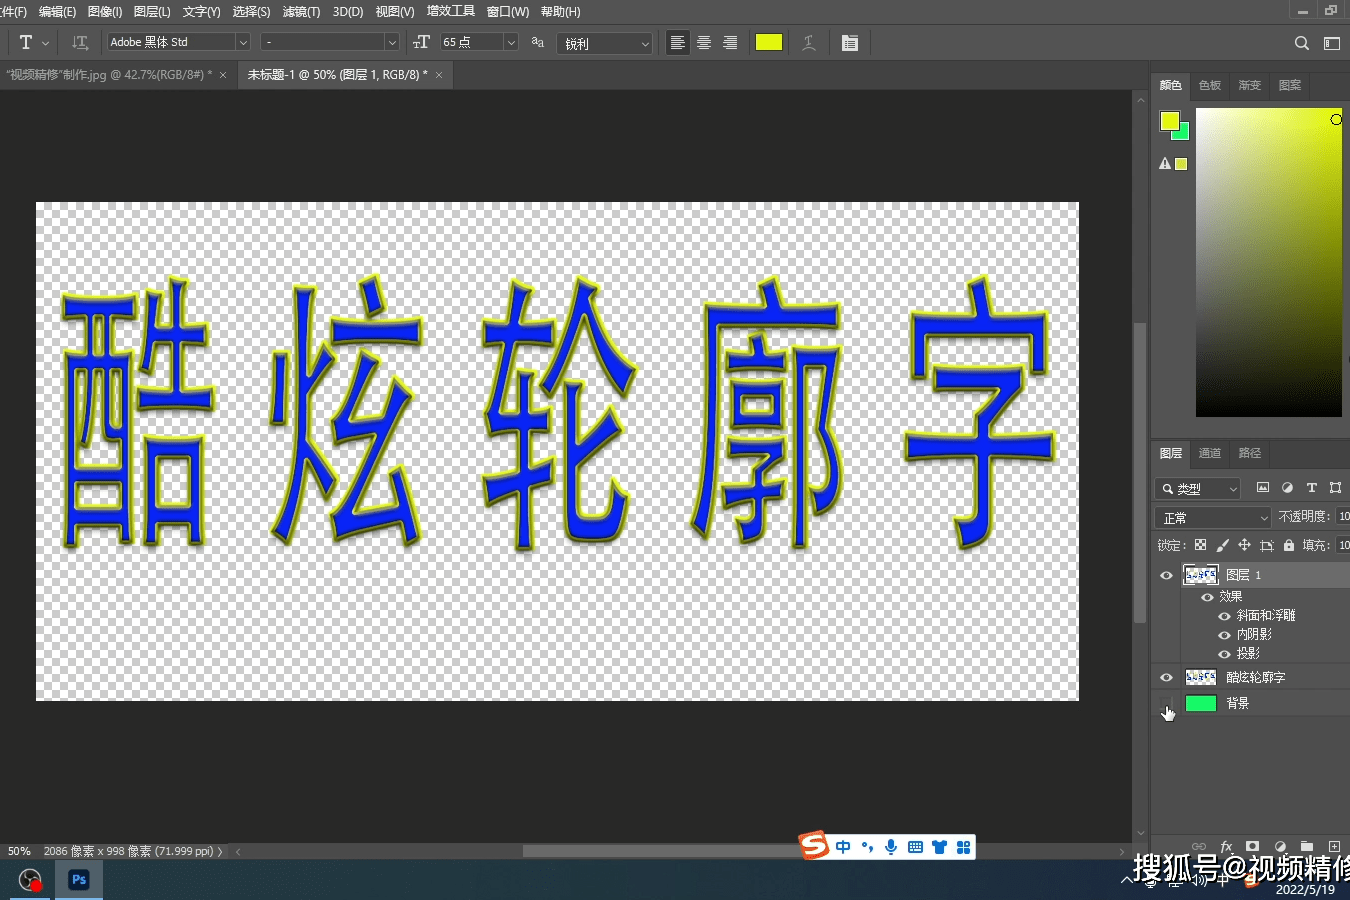This screenshot has height=900, width=1350.
Task: Click the Add Layer Mask icon
Action: (x=1253, y=847)
